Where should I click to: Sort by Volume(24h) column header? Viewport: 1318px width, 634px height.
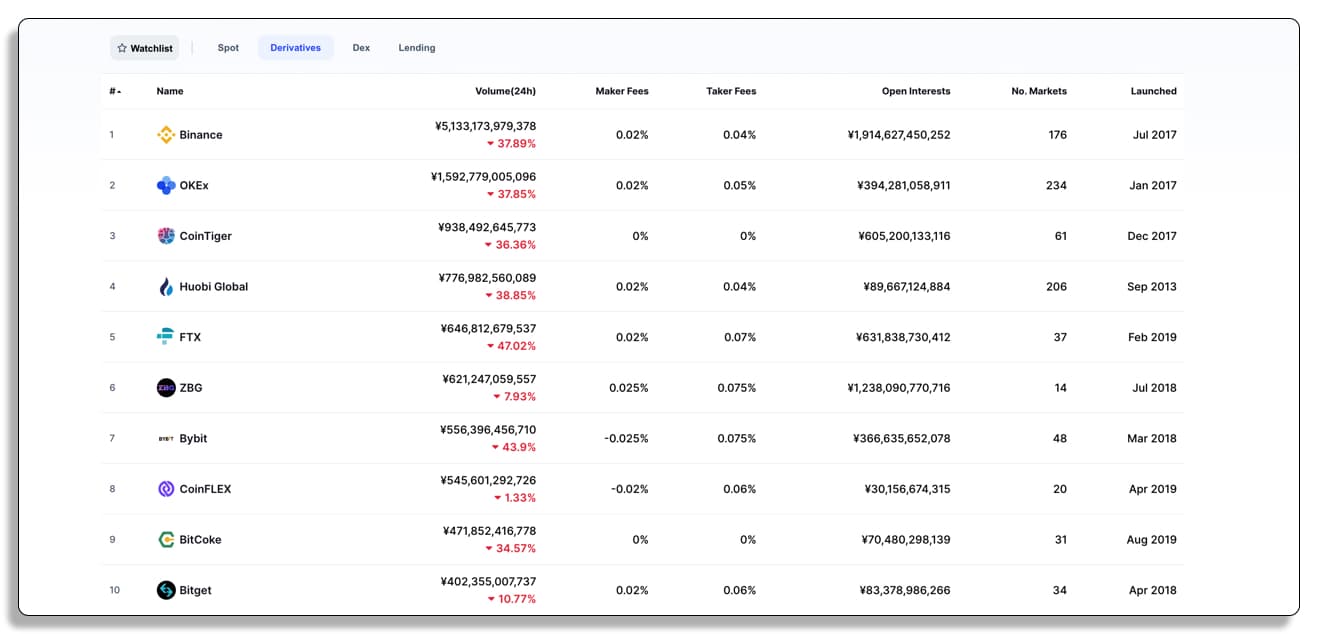pos(505,91)
